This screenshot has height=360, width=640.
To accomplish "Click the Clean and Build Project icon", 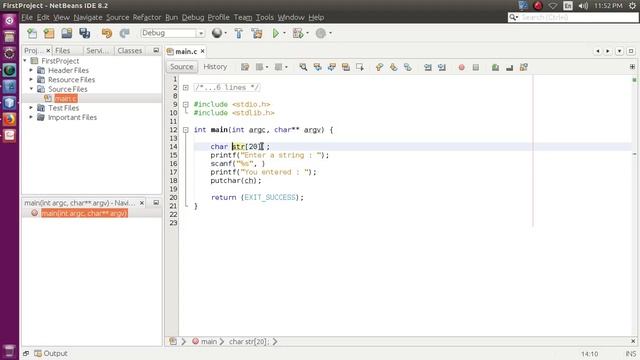I will 257,33.
